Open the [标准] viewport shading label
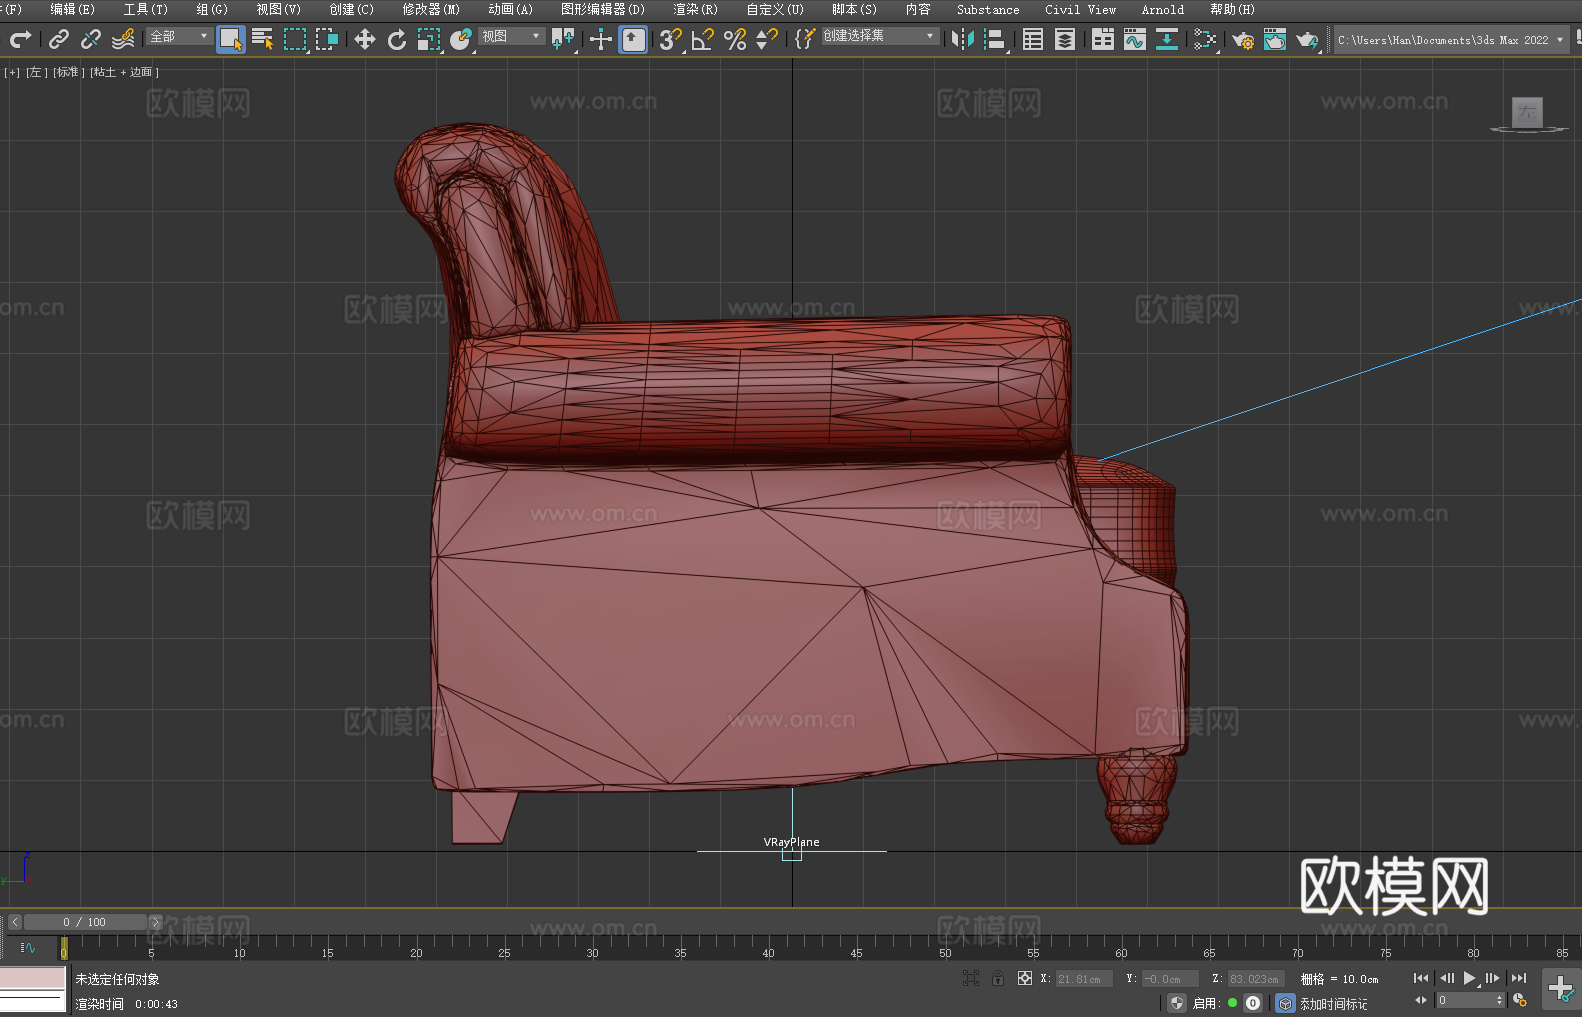 68,72
